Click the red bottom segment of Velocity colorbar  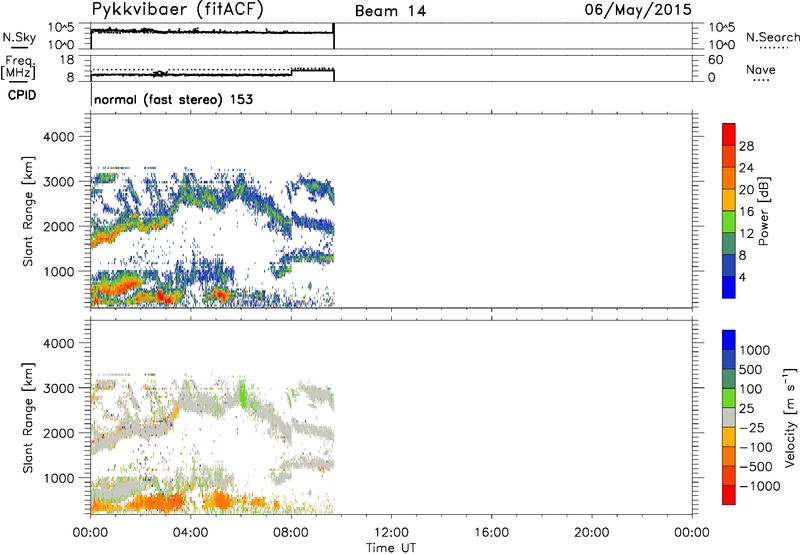pos(729,495)
